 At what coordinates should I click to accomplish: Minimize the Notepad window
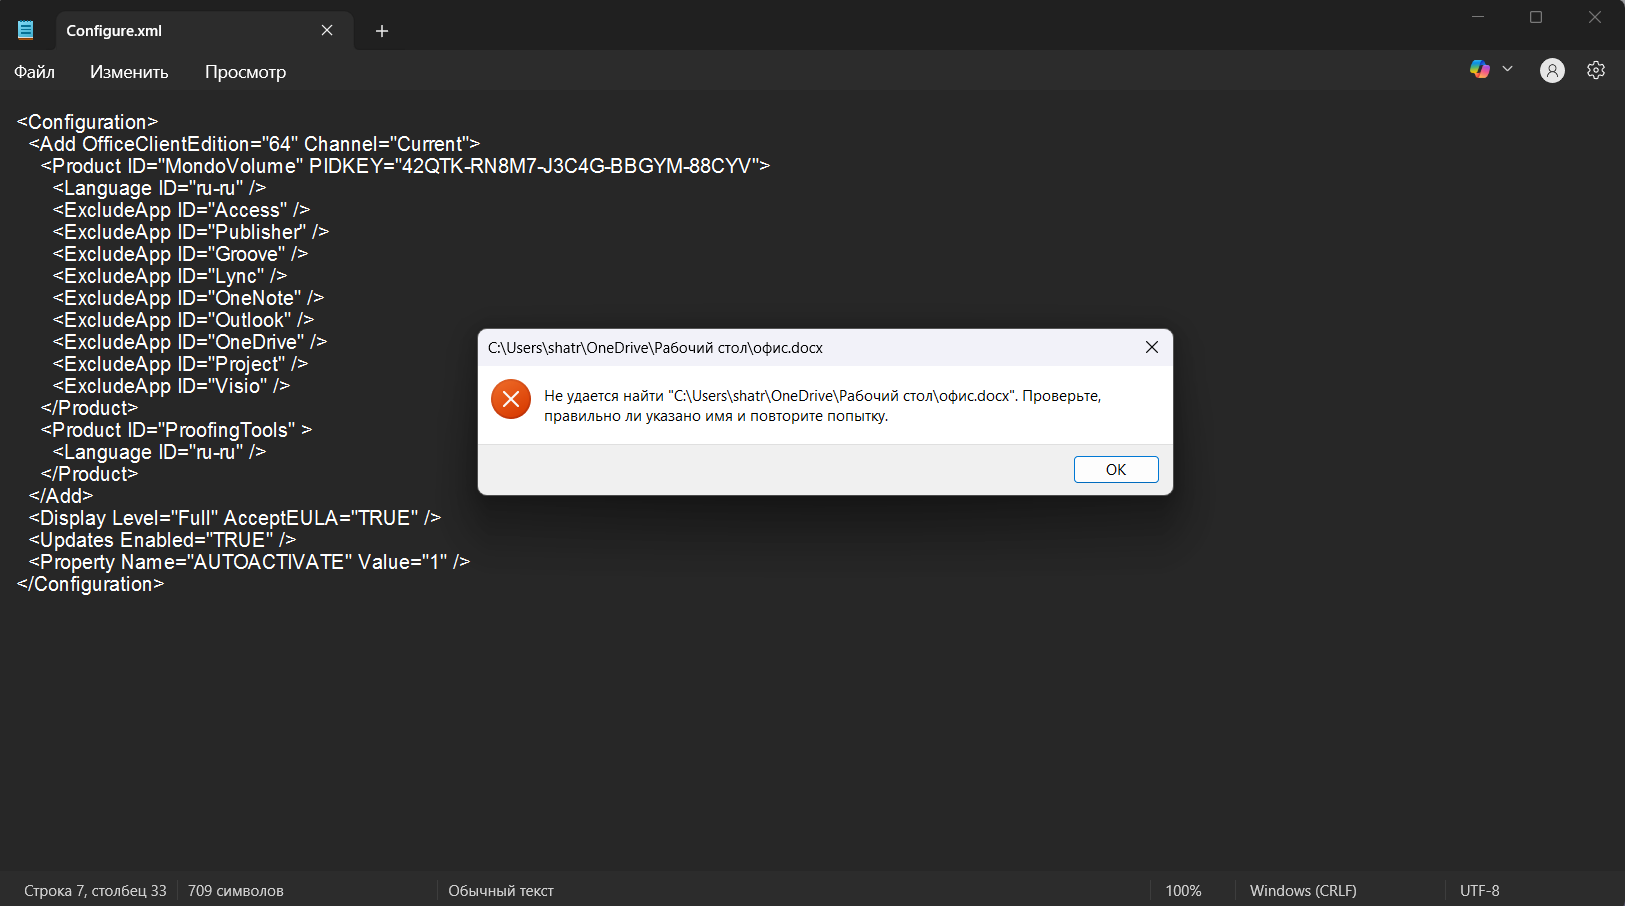point(1478,17)
